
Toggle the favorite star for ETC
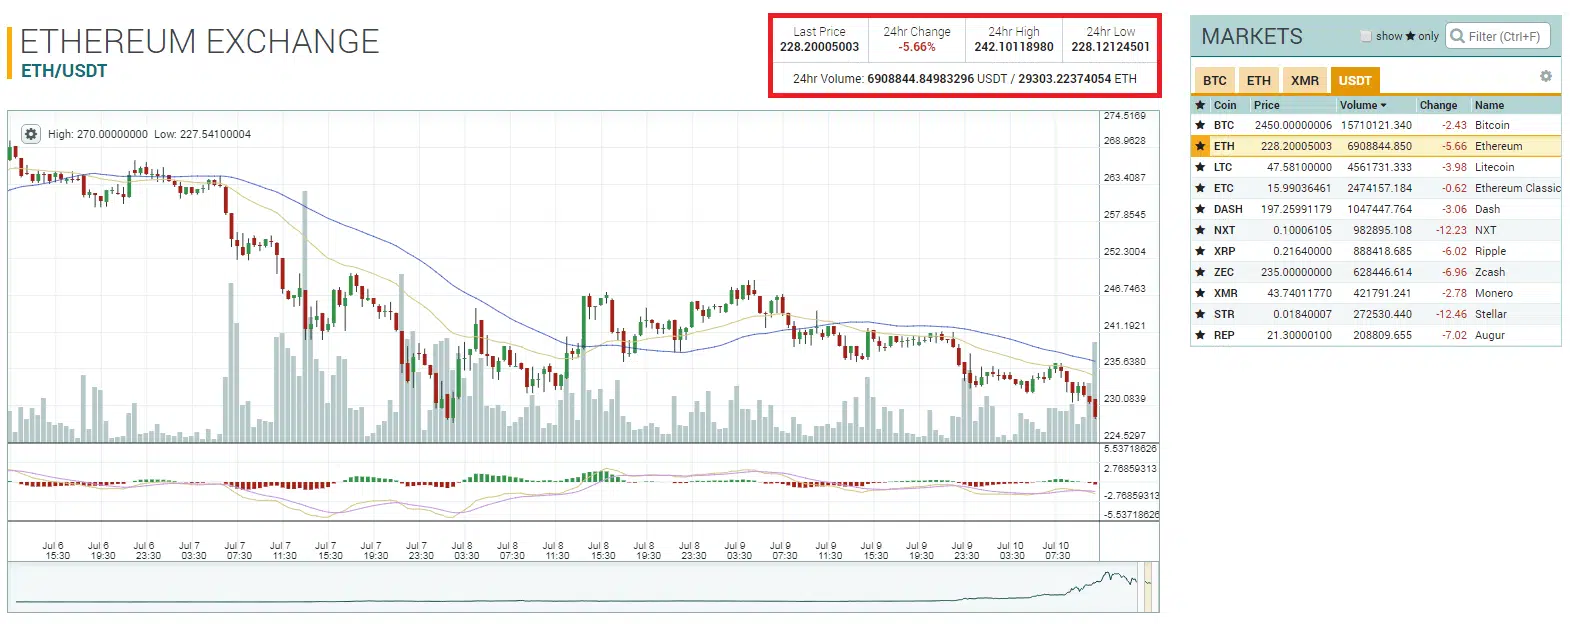(1200, 188)
